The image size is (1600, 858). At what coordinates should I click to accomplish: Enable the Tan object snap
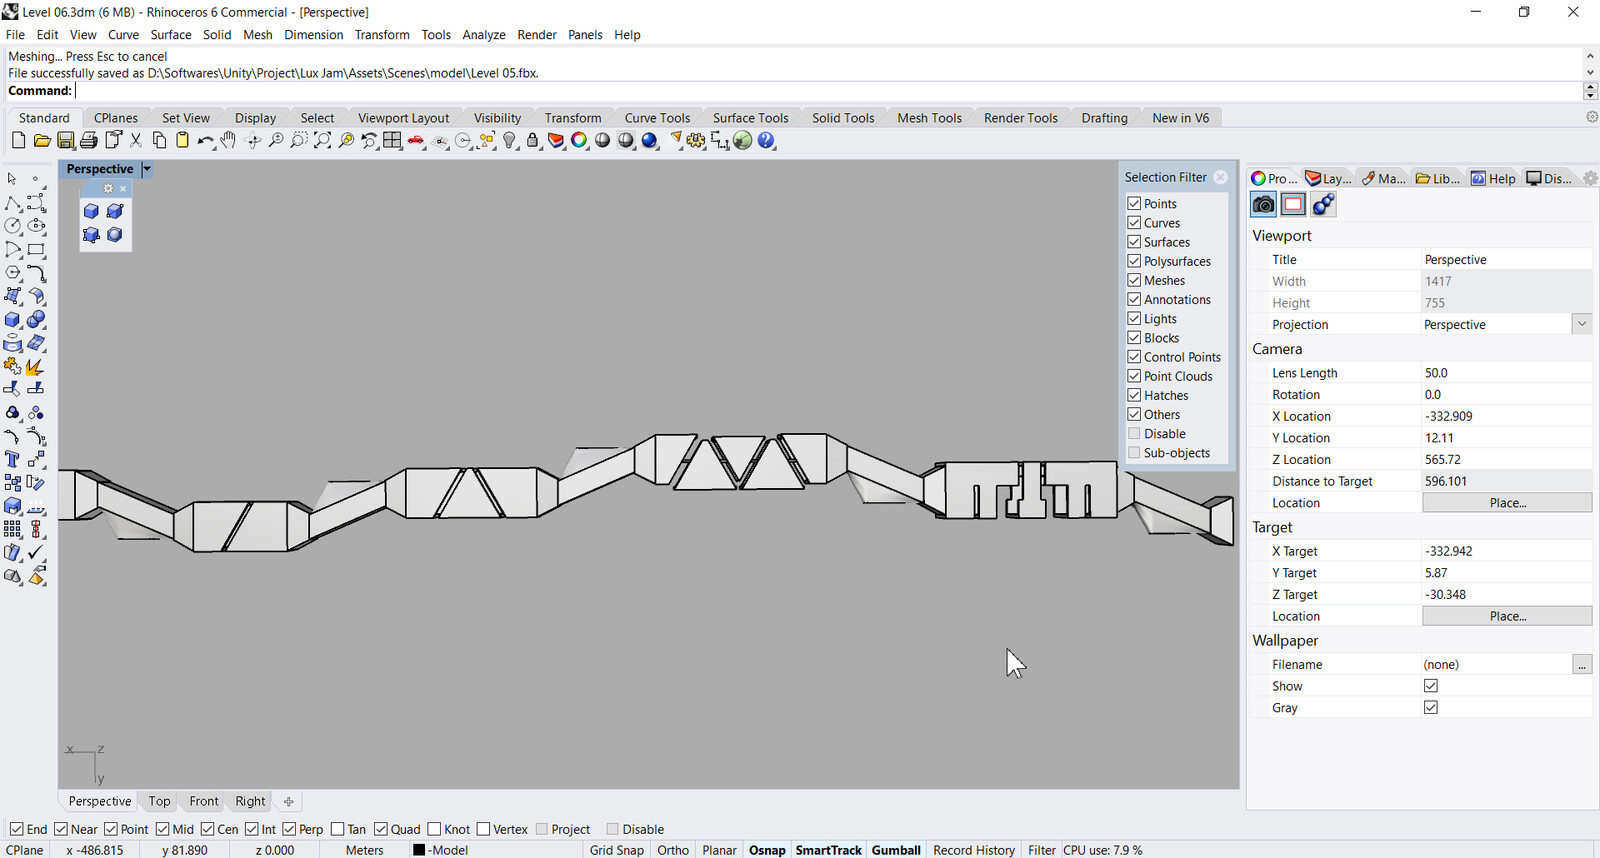point(338,829)
